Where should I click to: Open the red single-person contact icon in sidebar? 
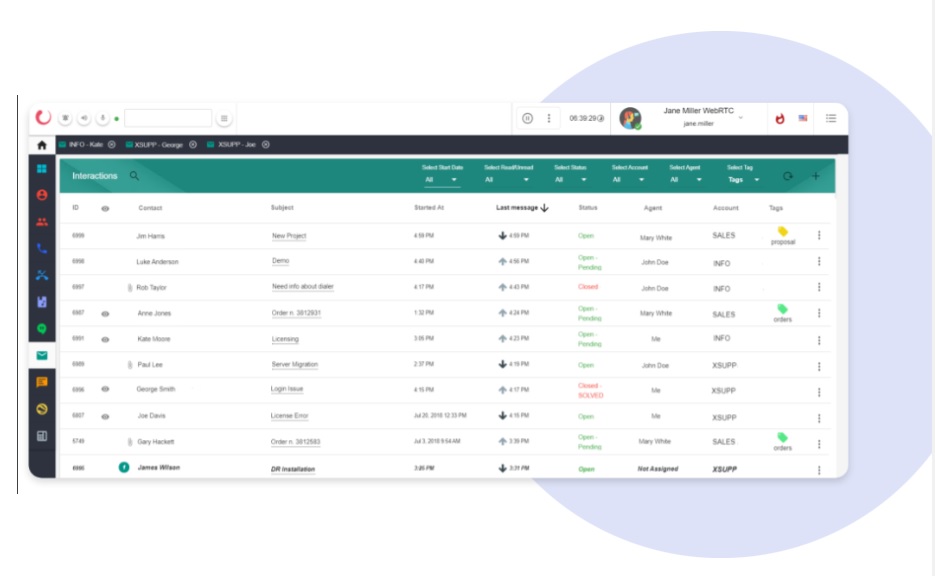click(x=42, y=195)
